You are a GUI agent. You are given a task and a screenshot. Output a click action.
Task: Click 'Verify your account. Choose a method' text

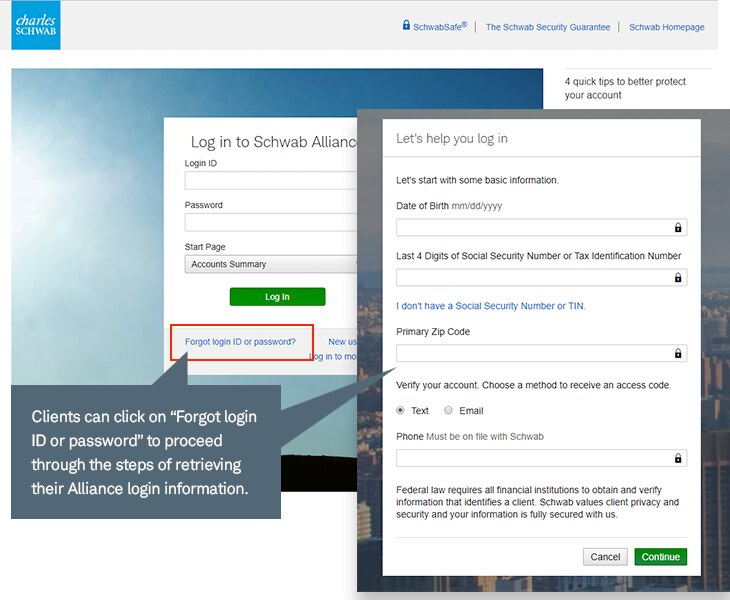[534, 385]
